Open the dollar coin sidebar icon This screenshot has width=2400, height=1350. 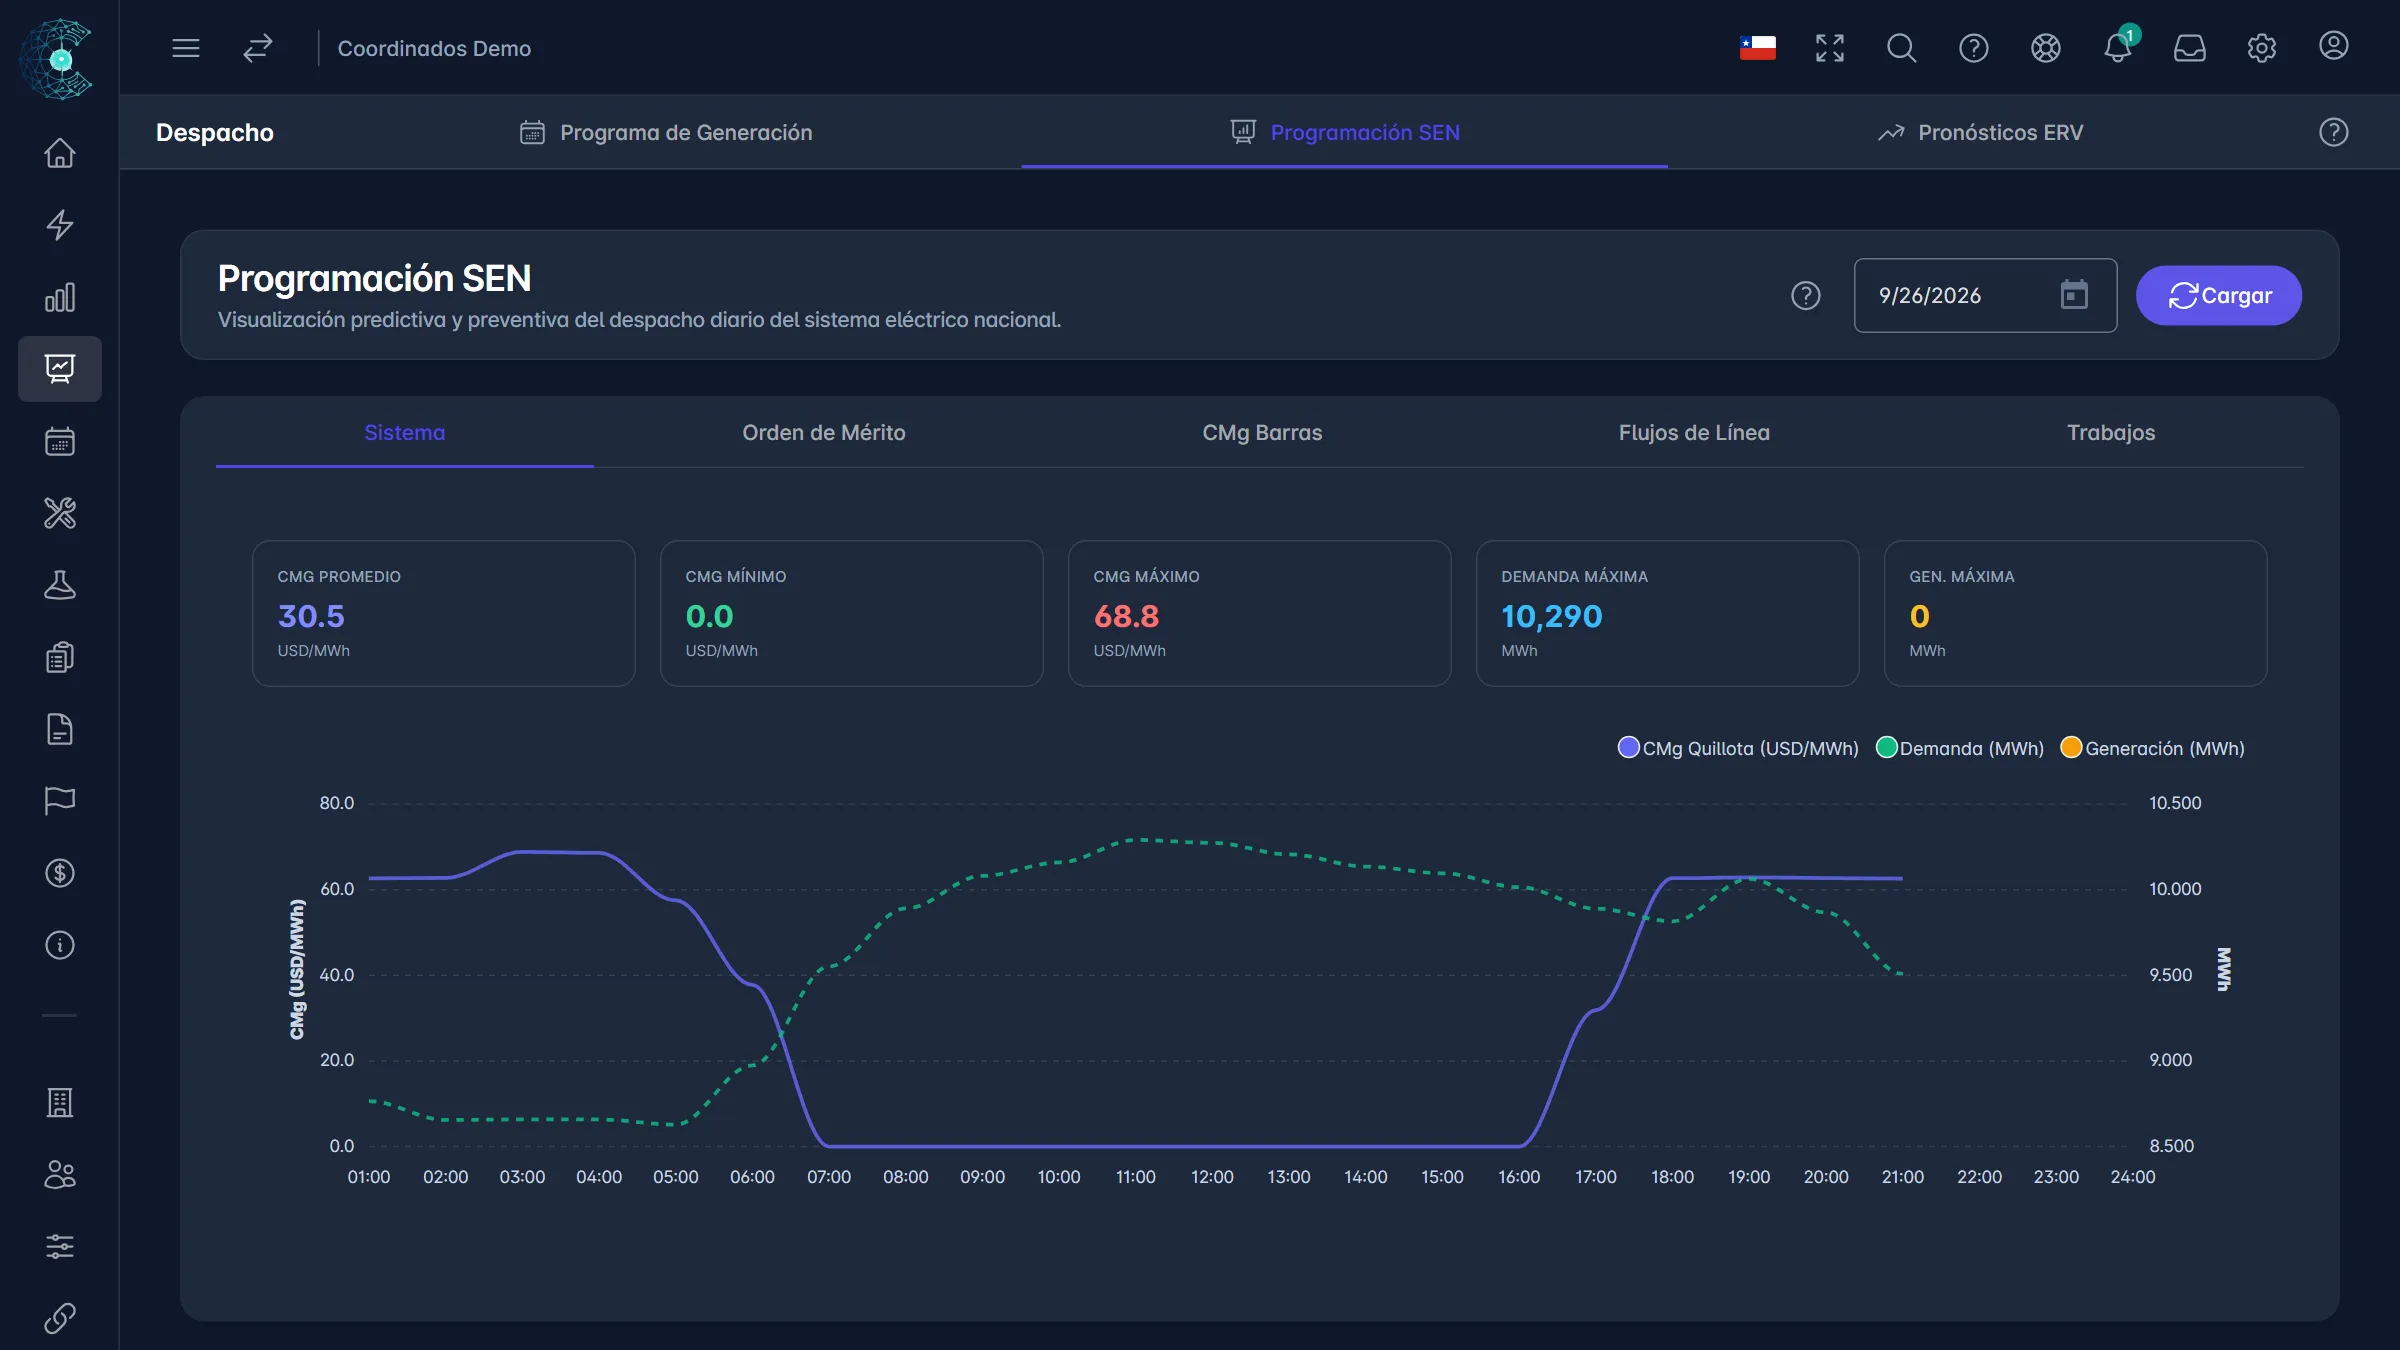click(60, 873)
